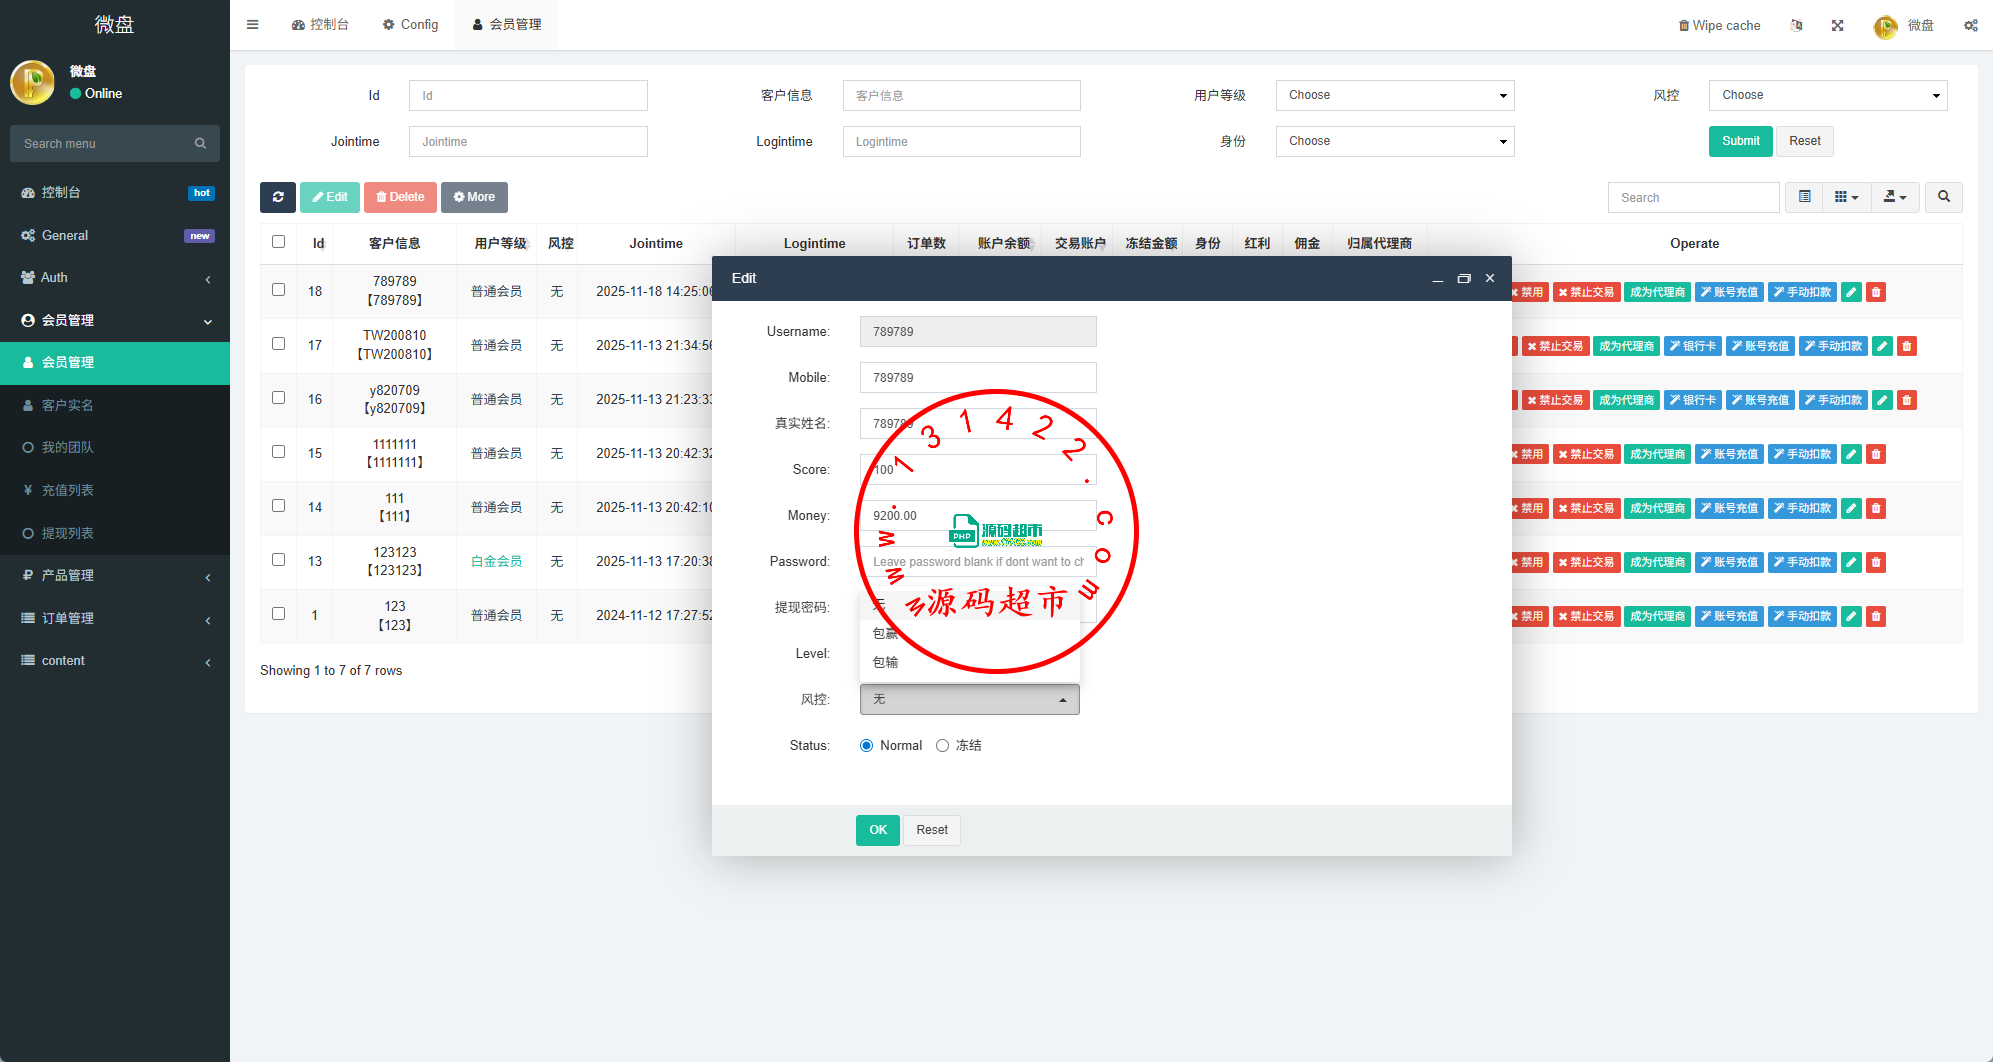Open the 用户等级 Choose dropdown
The height and width of the screenshot is (1062, 1993).
[x=1394, y=95]
